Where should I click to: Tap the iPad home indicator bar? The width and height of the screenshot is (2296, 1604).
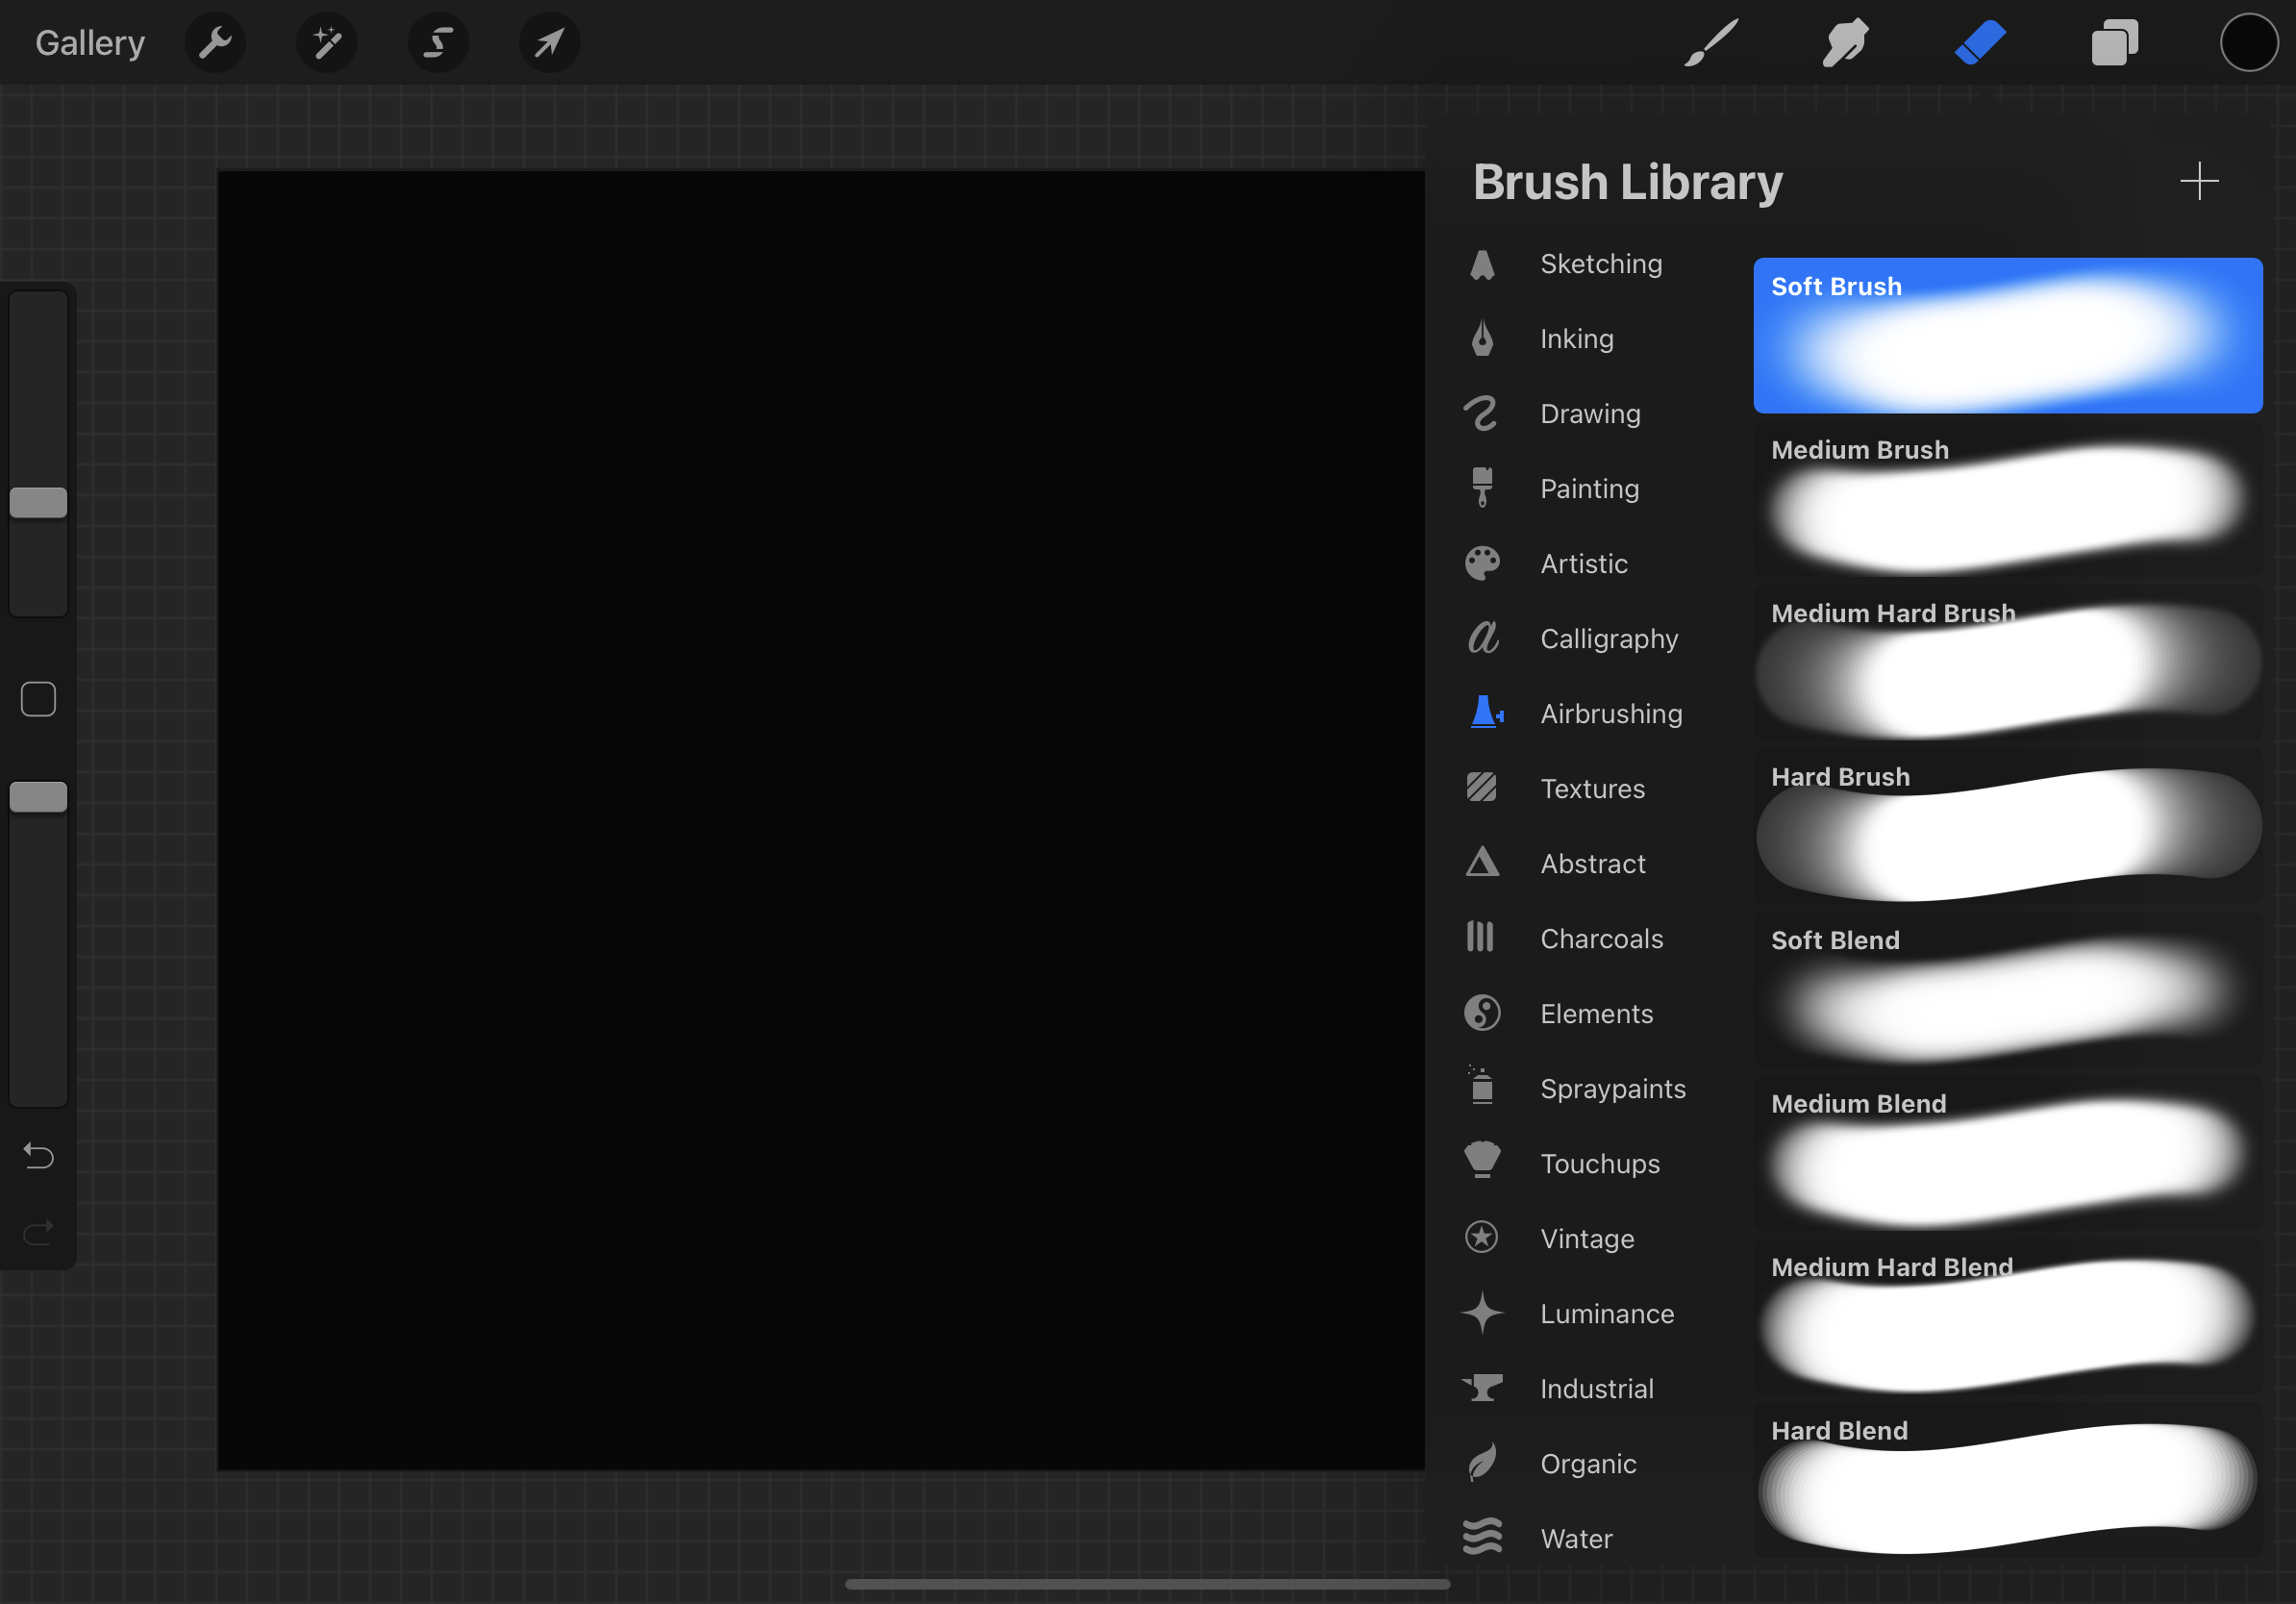point(1147,1584)
